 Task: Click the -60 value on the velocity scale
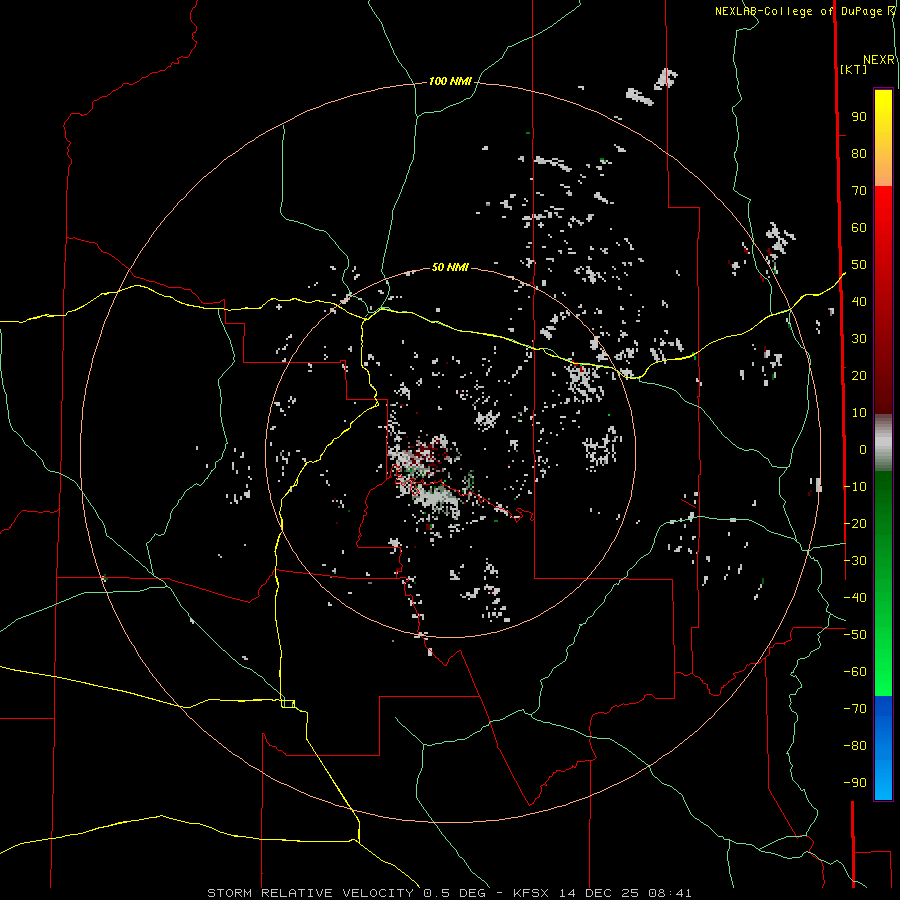(855, 672)
